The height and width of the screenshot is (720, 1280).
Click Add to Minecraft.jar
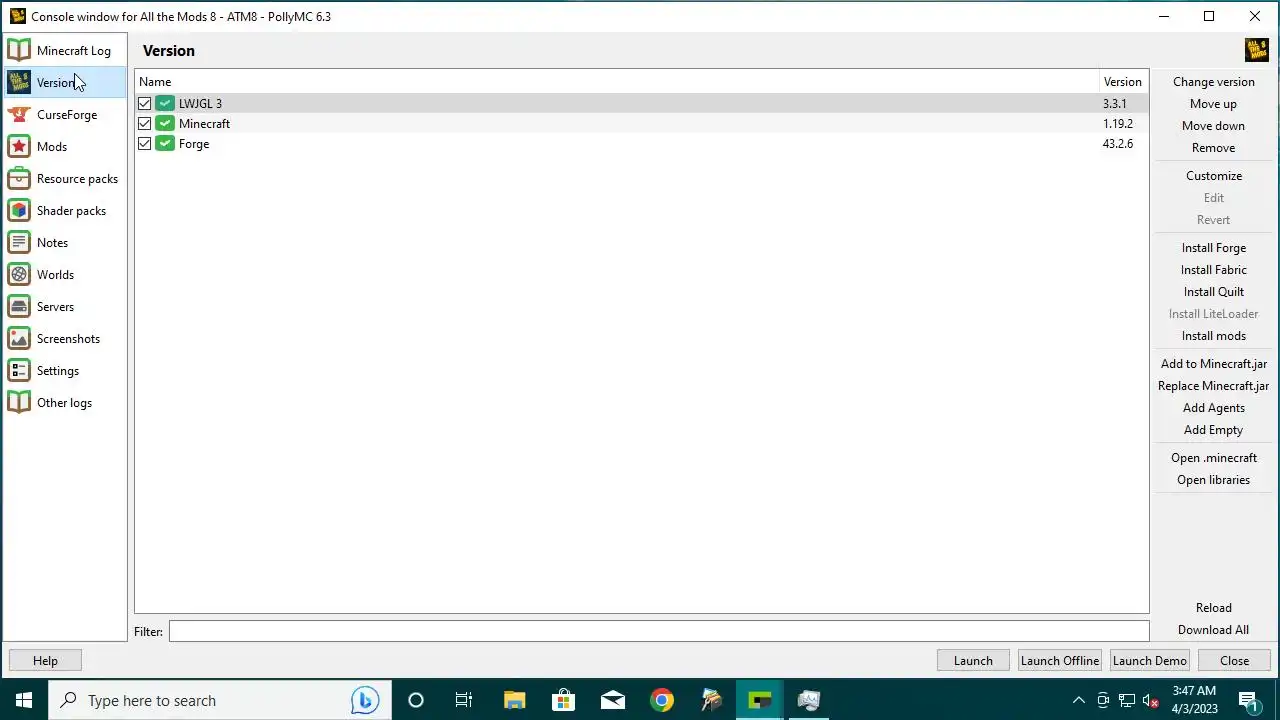pyautogui.click(x=1213, y=364)
